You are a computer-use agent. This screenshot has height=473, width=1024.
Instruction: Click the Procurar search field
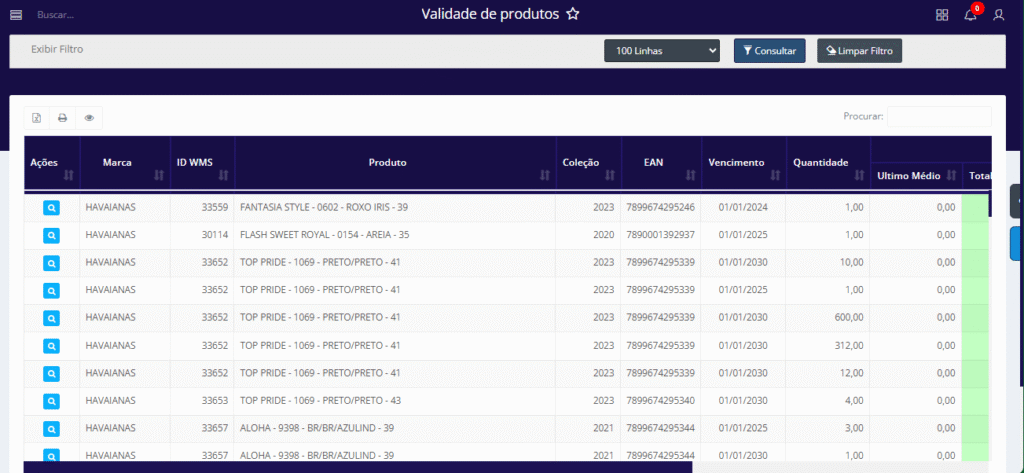point(938,117)
